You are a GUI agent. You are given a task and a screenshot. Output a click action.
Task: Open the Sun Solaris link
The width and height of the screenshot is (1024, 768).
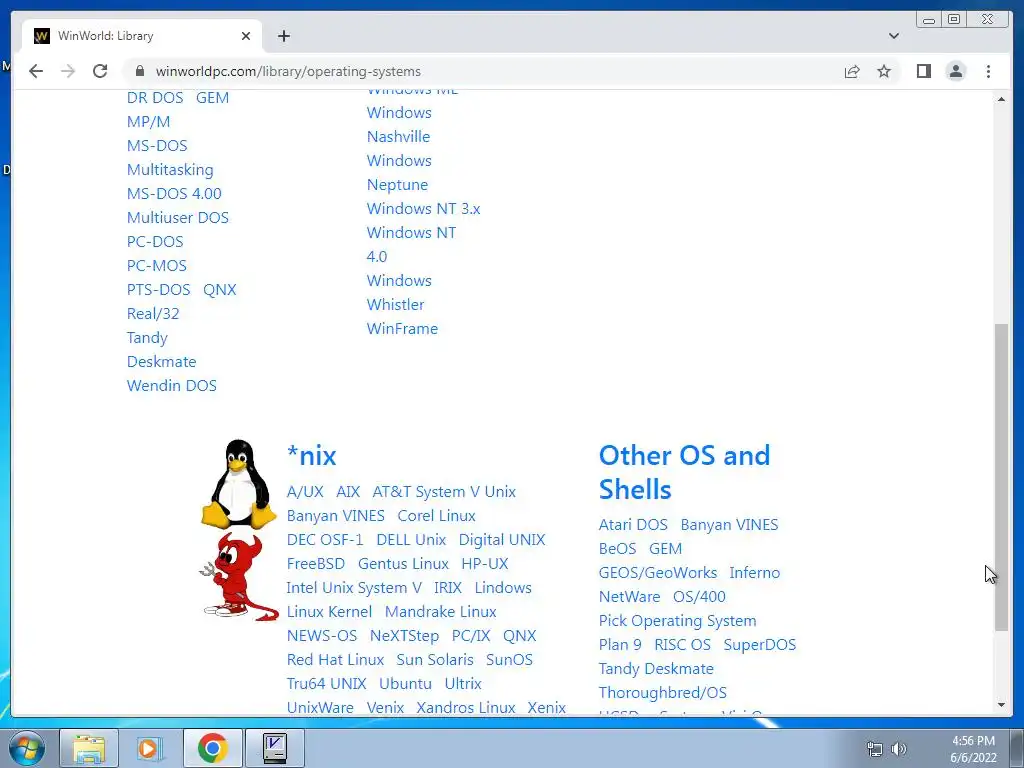pos(435,660)
